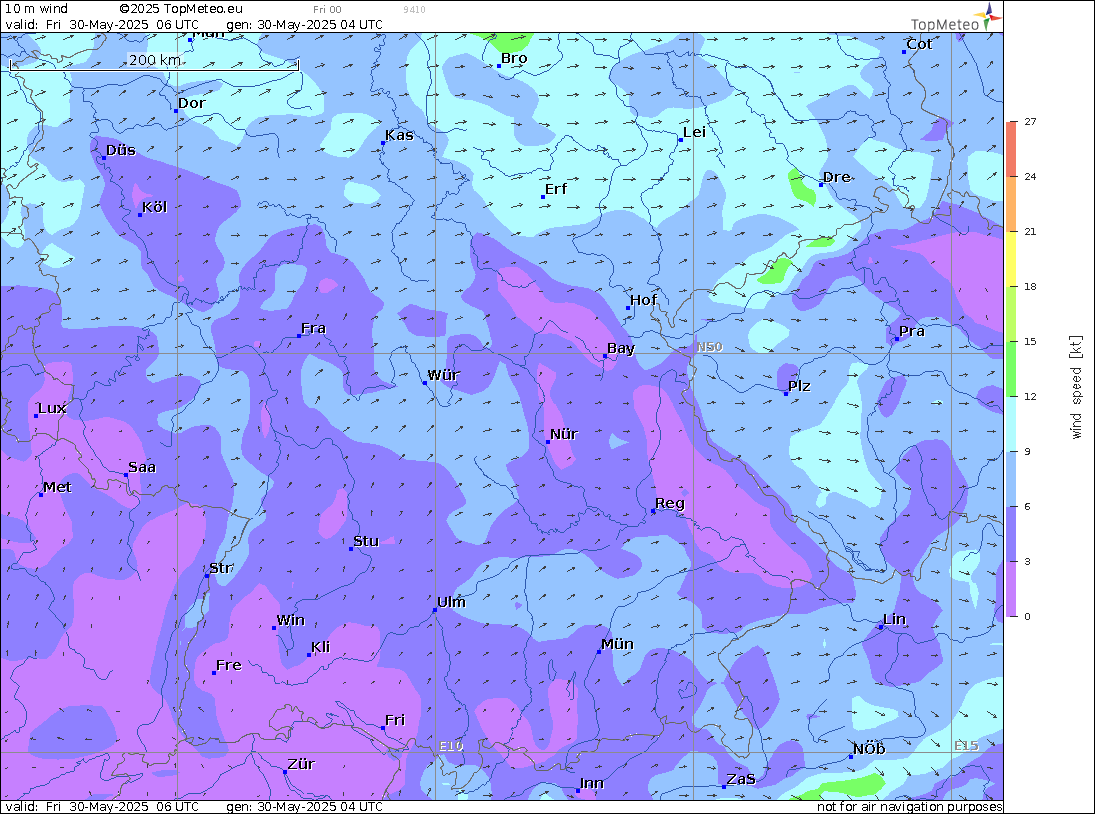Click the '200 km' scale bar label
Viewport: 1095px width, 814px height.
[154, 60]
